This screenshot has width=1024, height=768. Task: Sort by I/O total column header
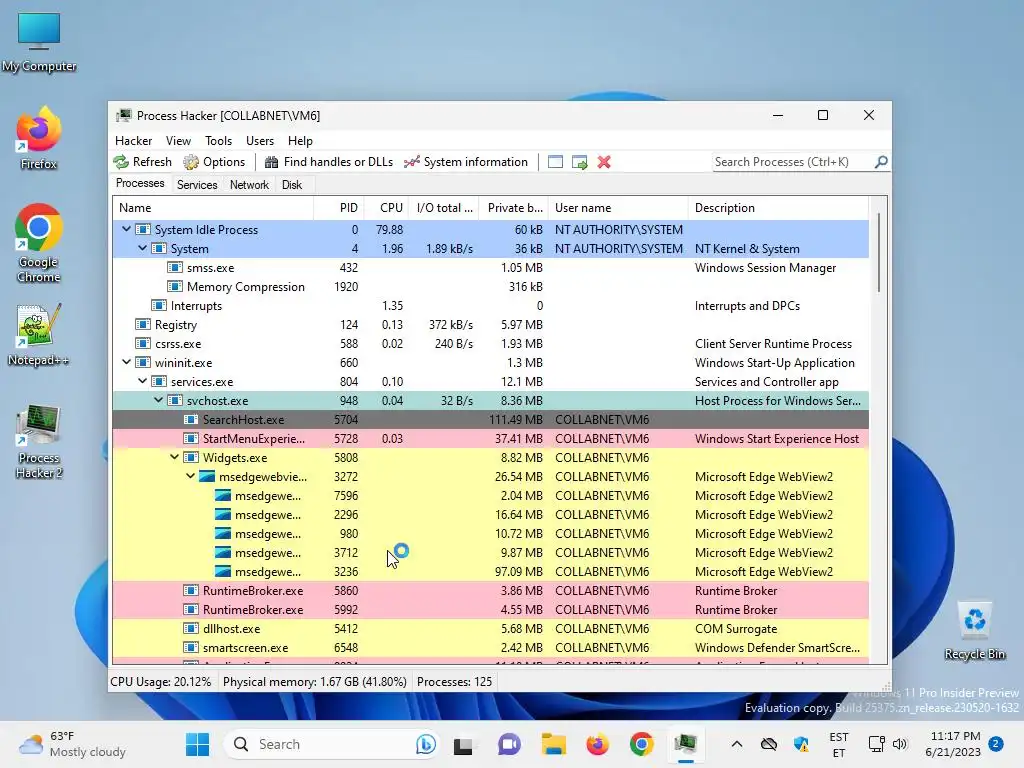coord(444,208)
